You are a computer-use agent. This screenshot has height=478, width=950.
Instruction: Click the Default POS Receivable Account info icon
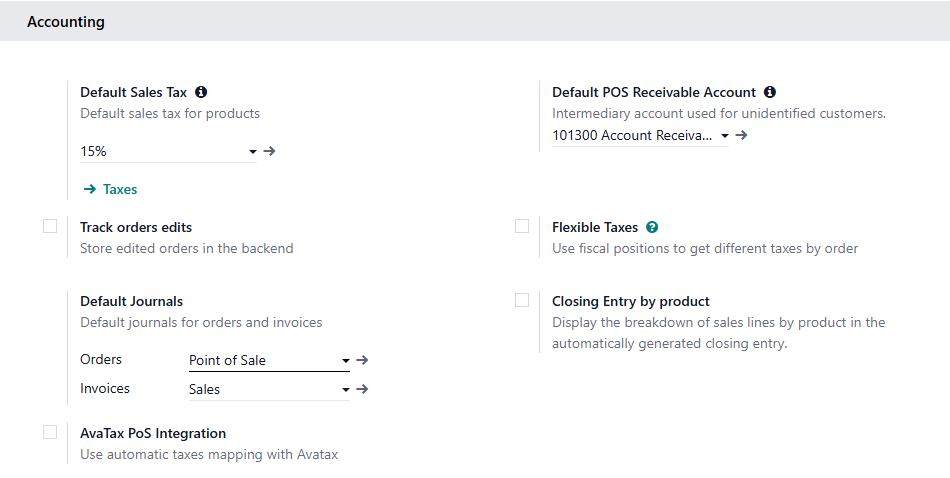770,92
